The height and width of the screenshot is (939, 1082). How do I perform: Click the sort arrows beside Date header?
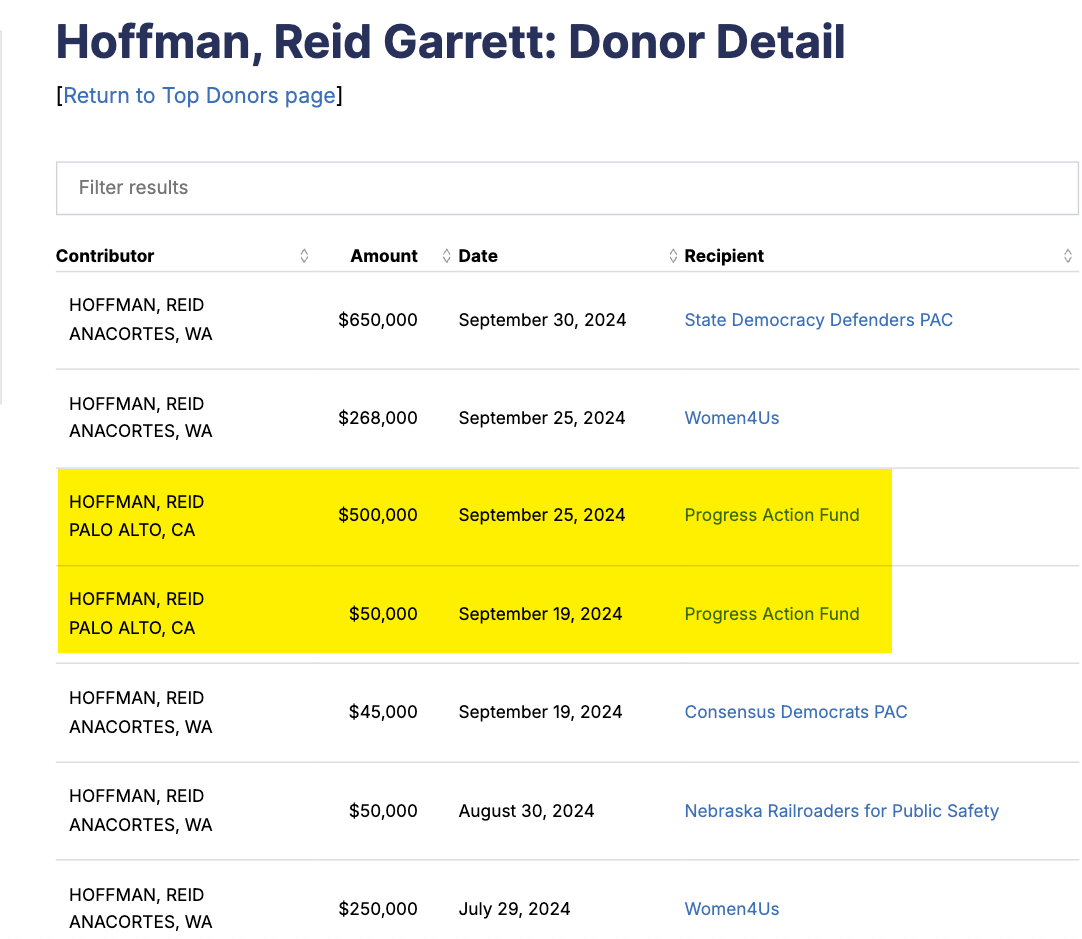point(673,256)
